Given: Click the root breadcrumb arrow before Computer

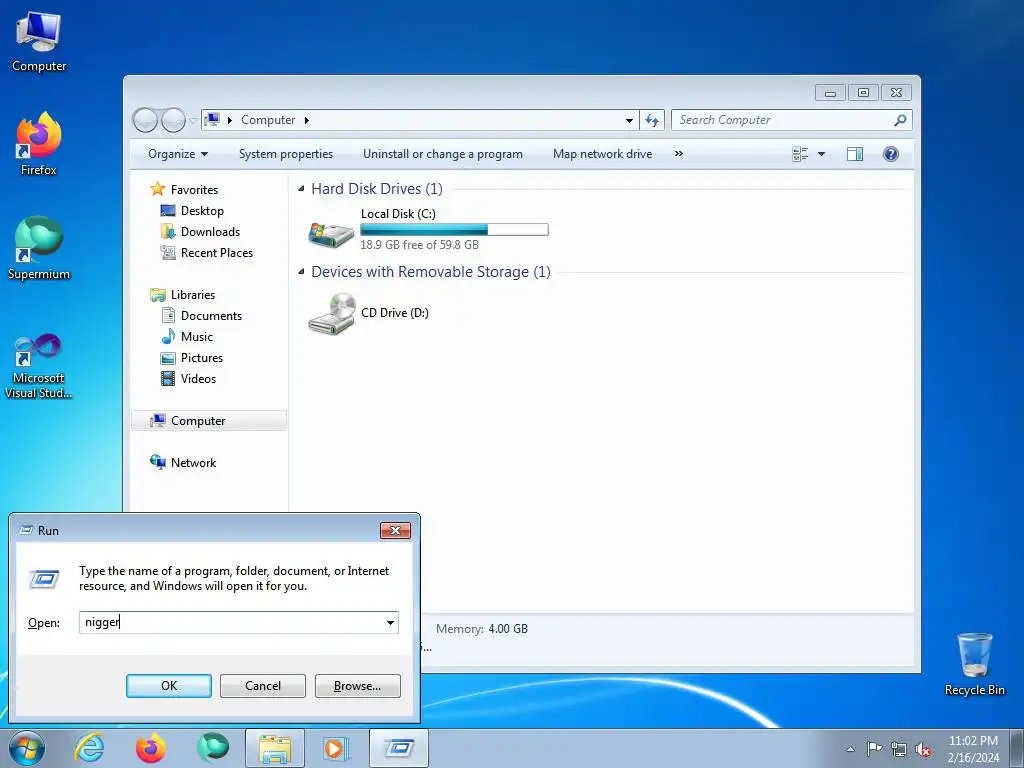Looking at the screenshot, I should click(x=229, y=120).
